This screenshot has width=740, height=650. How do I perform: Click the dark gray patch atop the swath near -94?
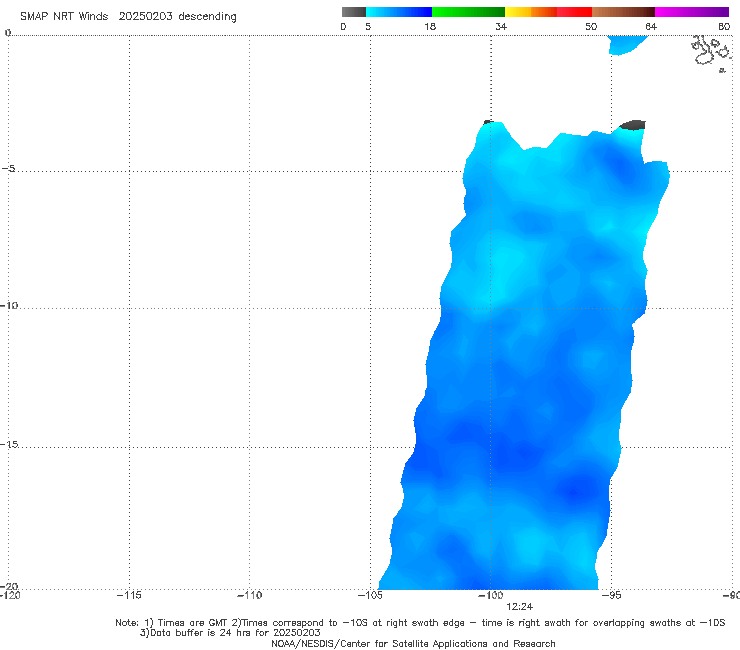pos(633,125)
